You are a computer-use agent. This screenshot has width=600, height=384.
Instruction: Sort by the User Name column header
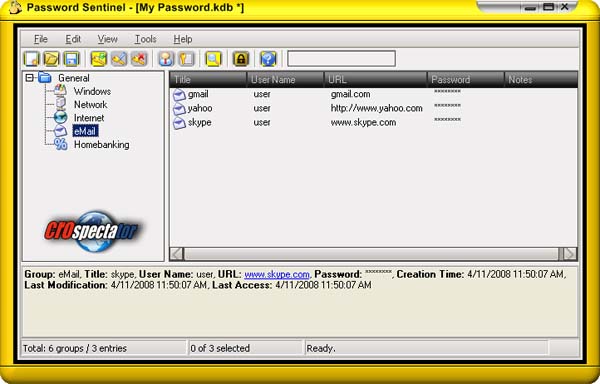click(285, 80)
